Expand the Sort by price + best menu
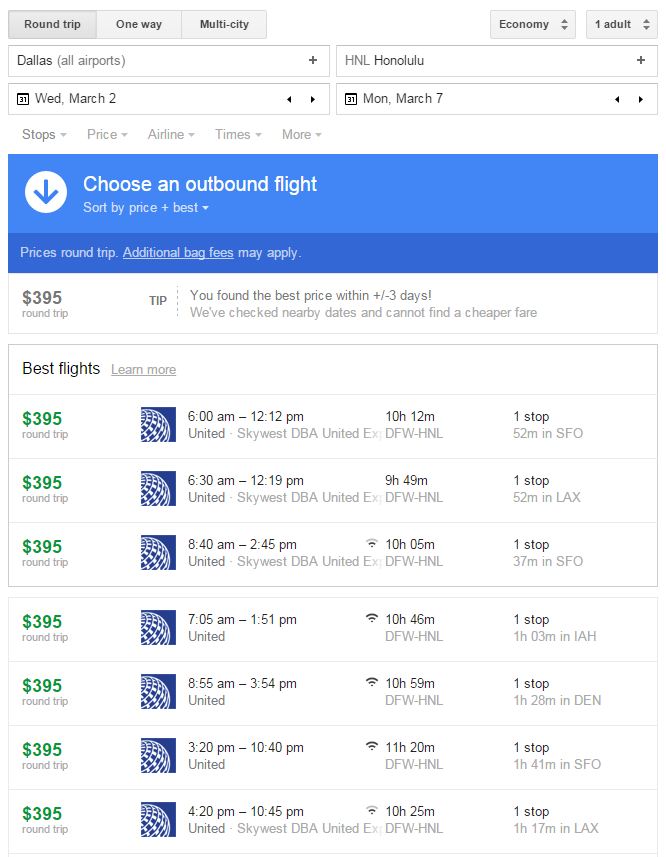Screen dimensions: 666x857 [x=146, y=208]
